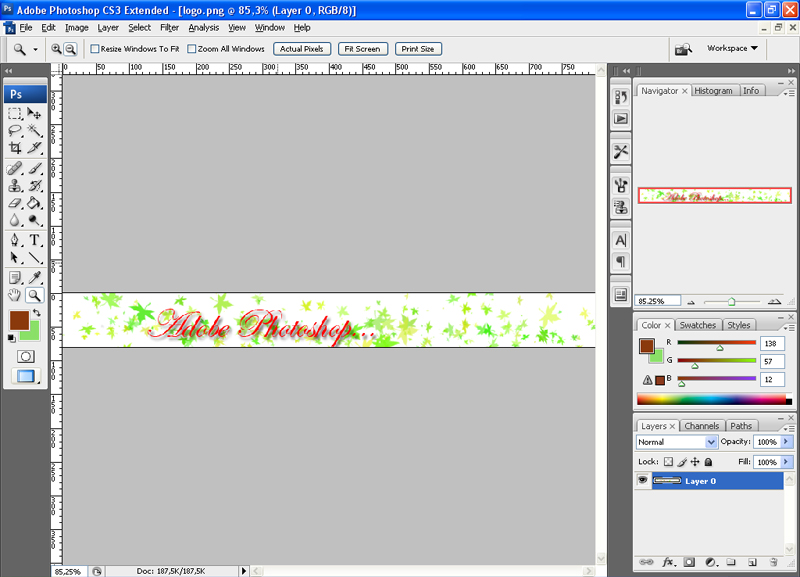Switch to the Histogram tab

pyautogui.click(x=713, y=91)
